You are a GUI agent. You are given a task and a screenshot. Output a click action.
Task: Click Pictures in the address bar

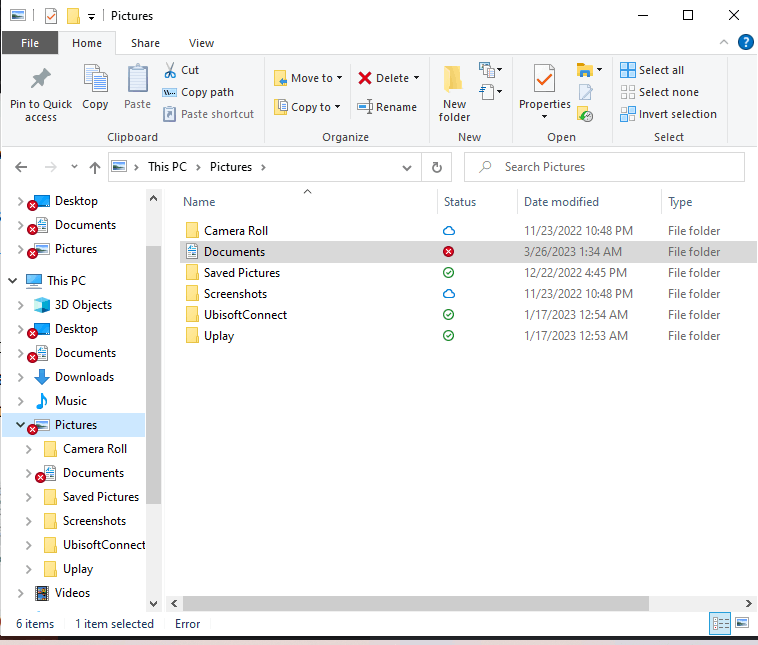(x=231, y=167)
